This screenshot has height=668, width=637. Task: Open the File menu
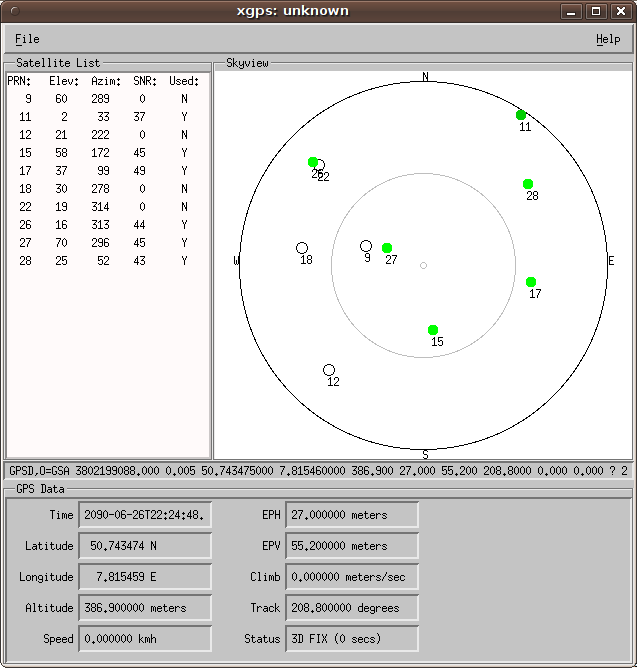pyautogui.click(x=27, y=39)
